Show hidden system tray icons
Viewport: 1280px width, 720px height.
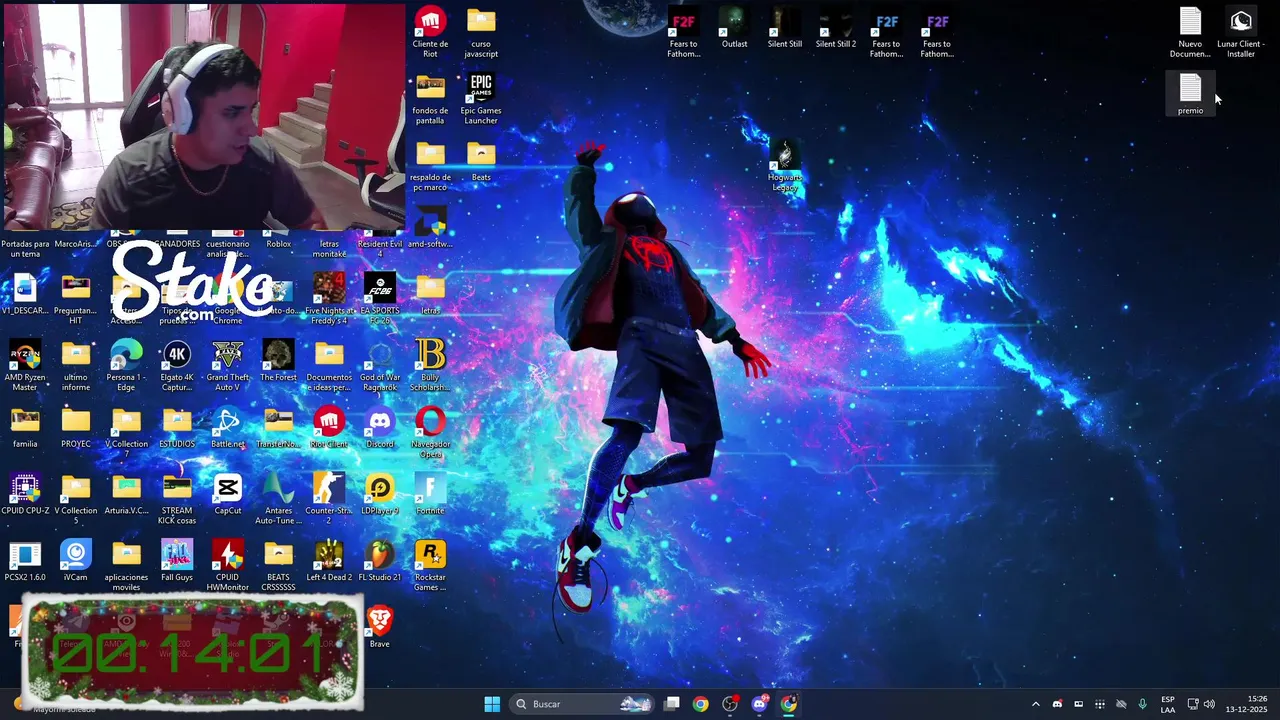point(1035,704)
